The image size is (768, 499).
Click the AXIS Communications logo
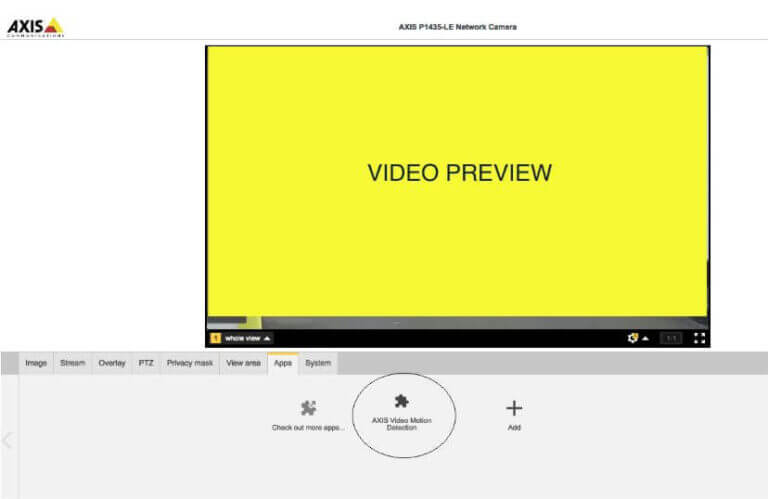click(35, 27)
